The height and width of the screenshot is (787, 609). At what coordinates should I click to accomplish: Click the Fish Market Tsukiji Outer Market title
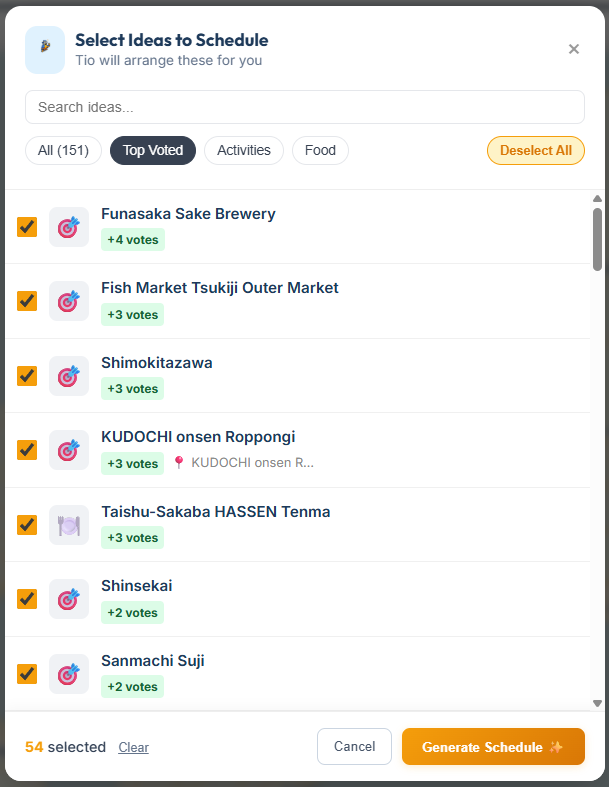[x=220, y=288]
